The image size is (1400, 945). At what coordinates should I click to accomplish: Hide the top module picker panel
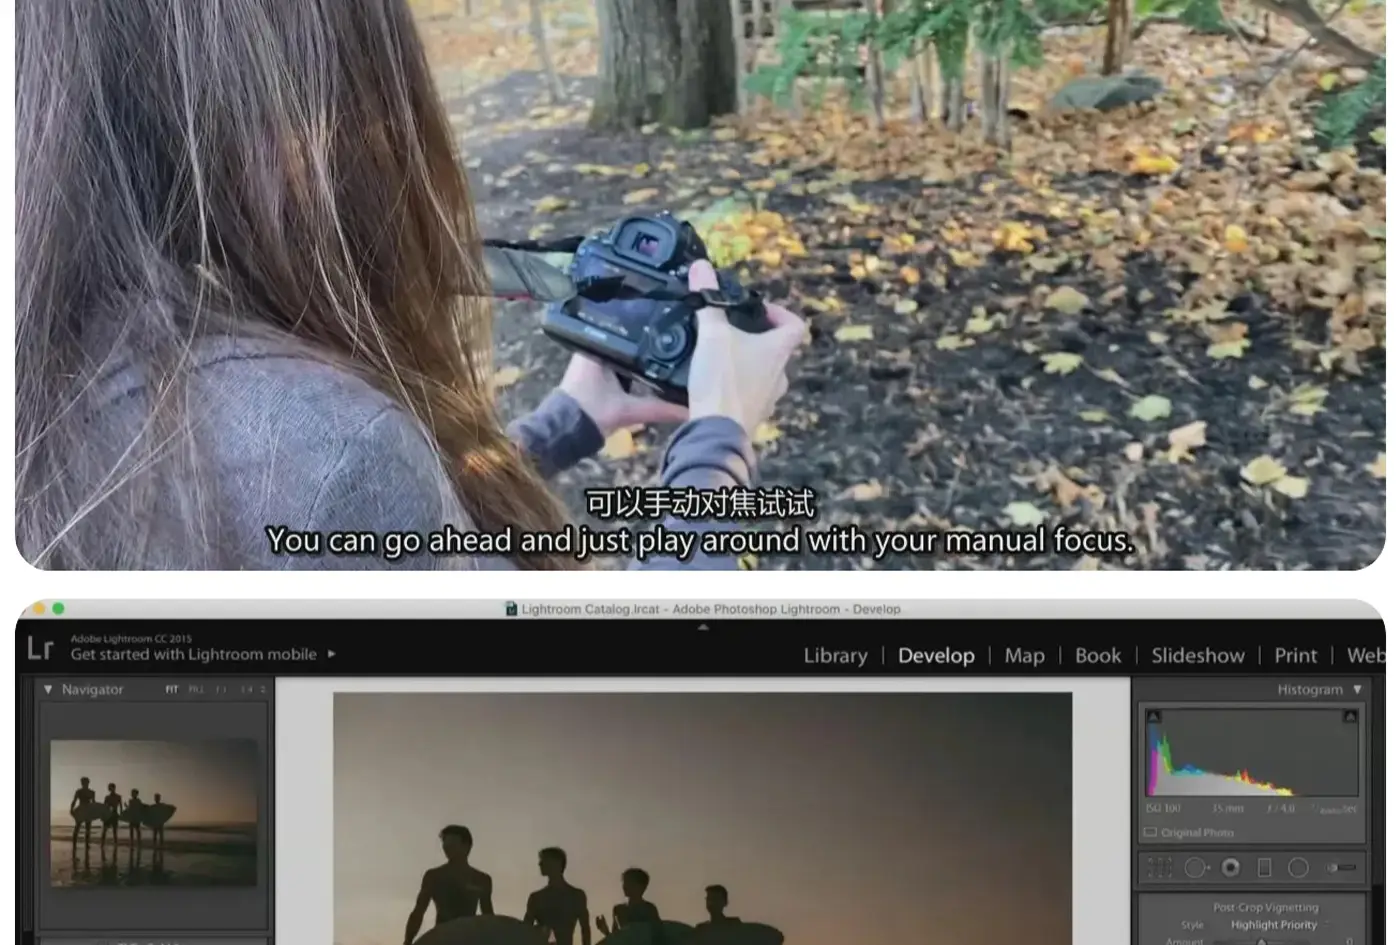[703, 628]
